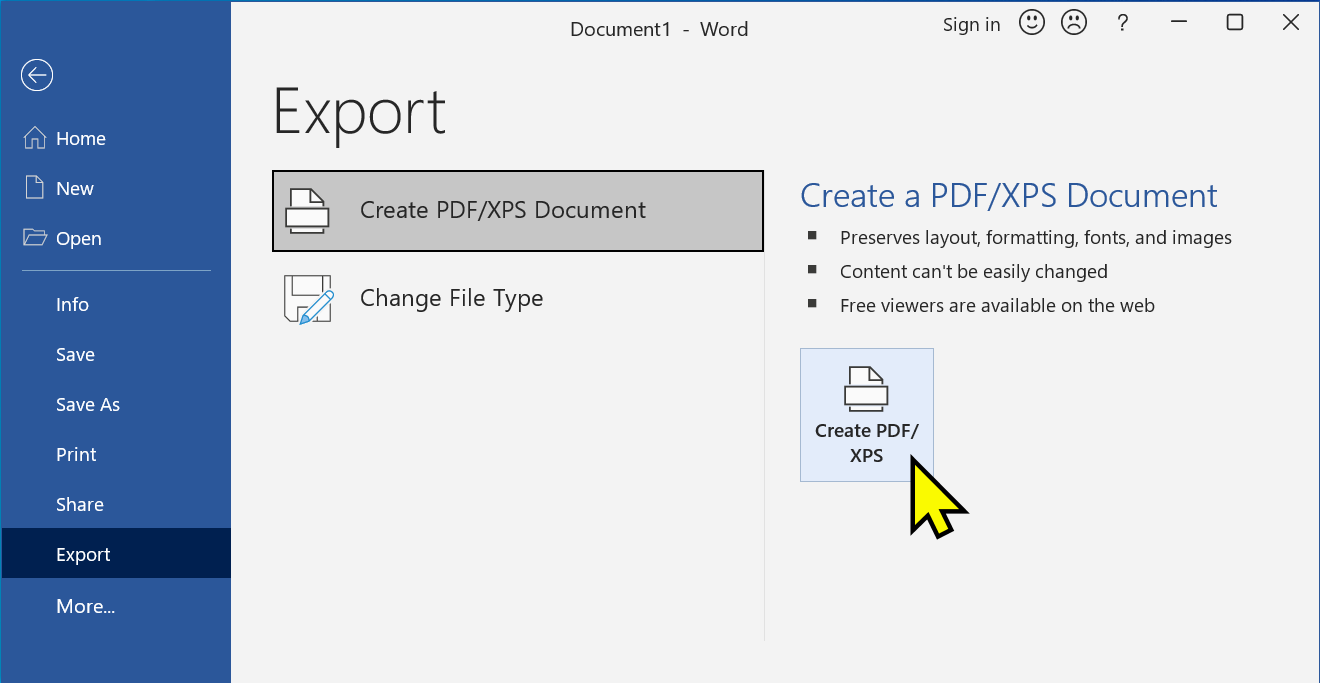This screenshot has width=1320, height=683.
Task: Click the 'Create a PDF/XPS Document' heading
Action: (1009, 195)
